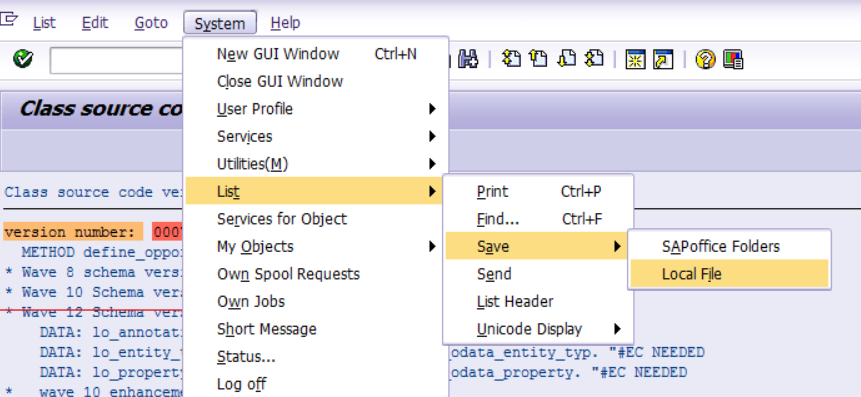Click 'Class source code ver' text line
Viewport: 861px width, 397px height.
click(93, 192)
